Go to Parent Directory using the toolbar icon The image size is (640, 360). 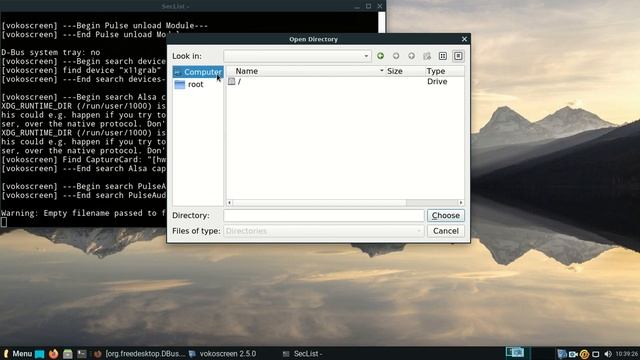click(x=411, y=56)
